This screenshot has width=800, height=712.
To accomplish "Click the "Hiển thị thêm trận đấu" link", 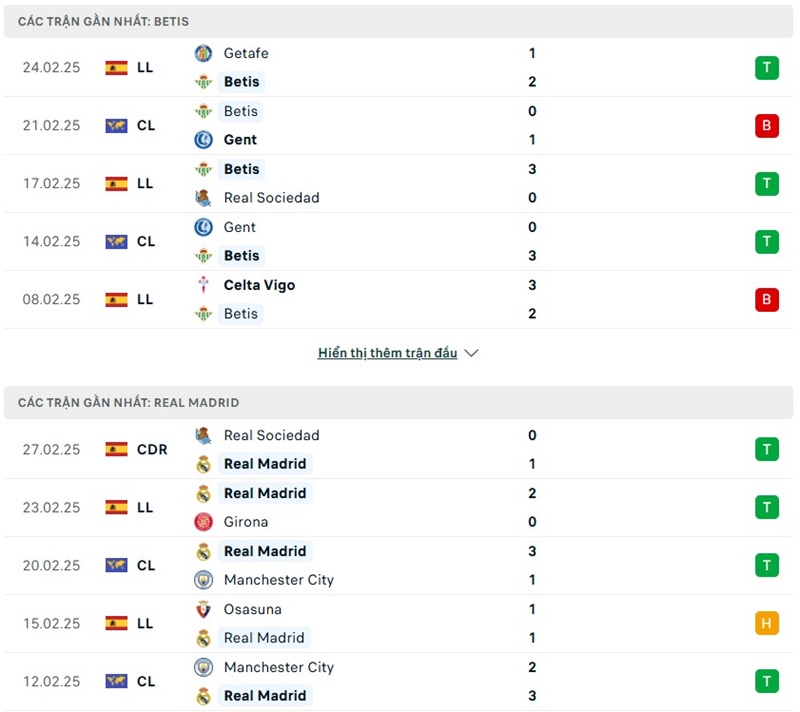I will [387, 353].
